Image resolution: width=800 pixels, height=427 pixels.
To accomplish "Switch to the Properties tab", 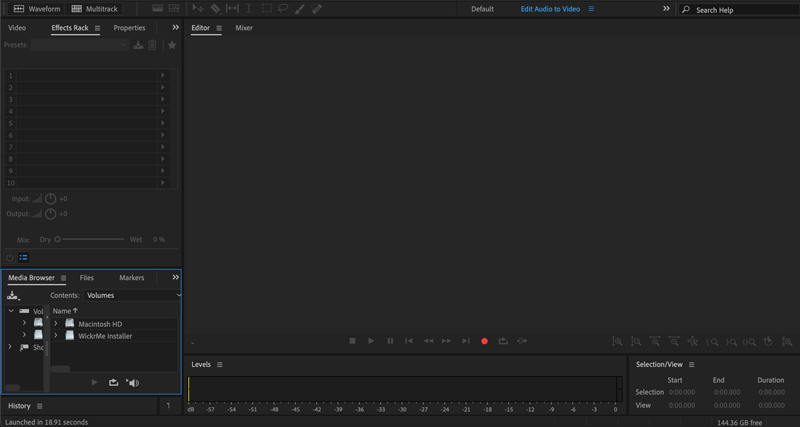I will (x=129, y=28).
